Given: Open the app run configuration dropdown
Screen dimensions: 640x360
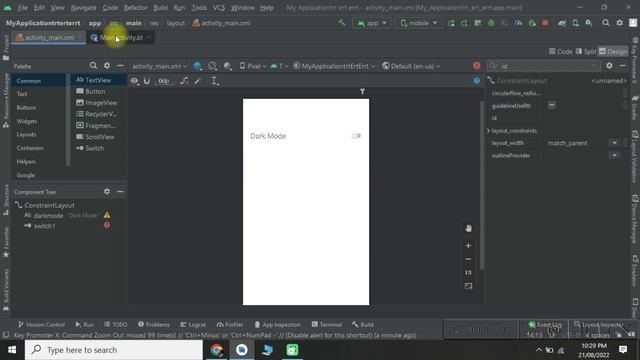Looking at the screenshot, I should pyautogui.click(x=371, y=23).
